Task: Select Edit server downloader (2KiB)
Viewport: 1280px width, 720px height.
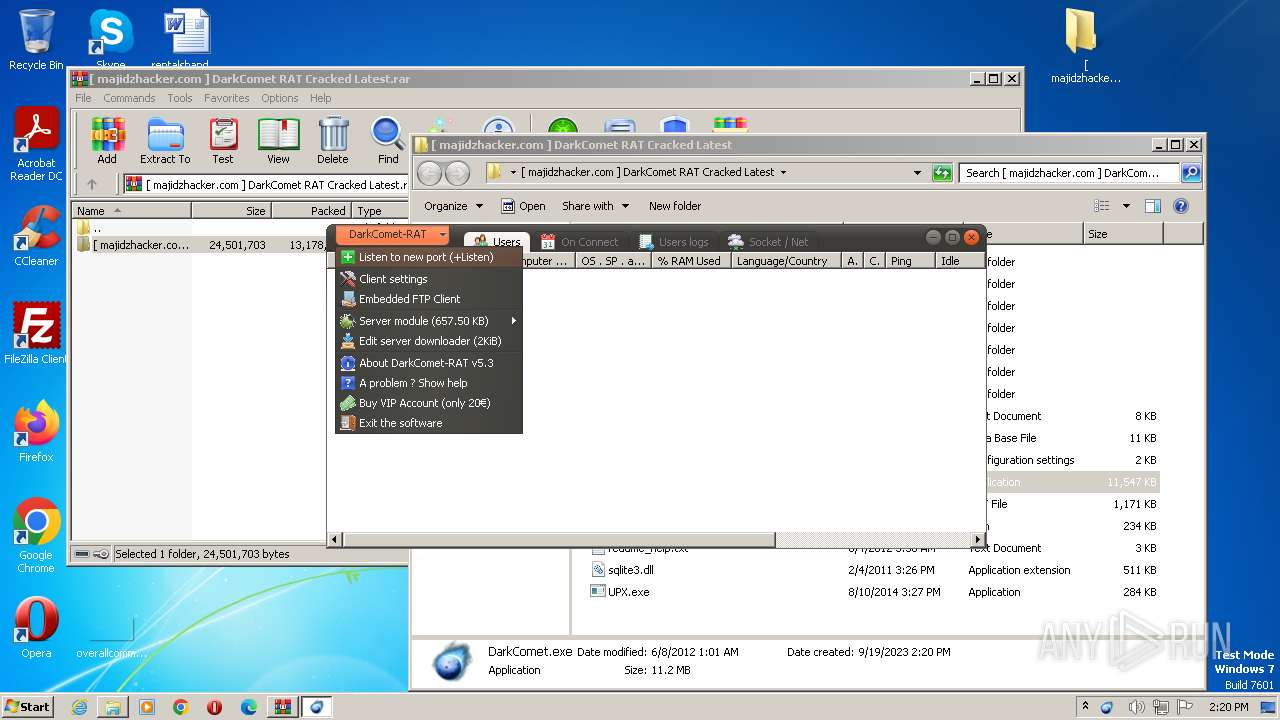Action: click(429, 341)
